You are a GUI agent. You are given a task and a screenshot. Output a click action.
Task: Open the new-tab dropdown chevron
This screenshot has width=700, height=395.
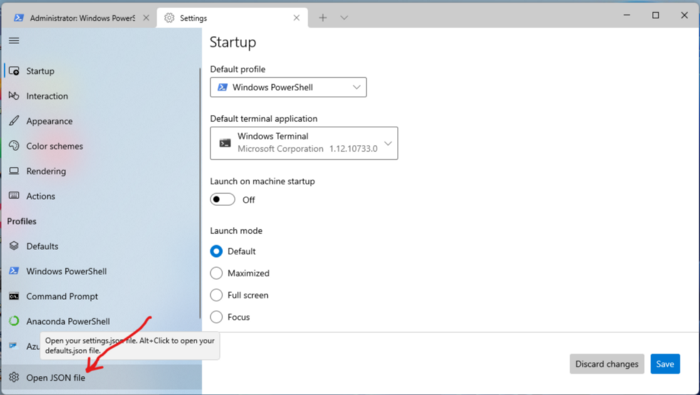[x=344, y=18]
